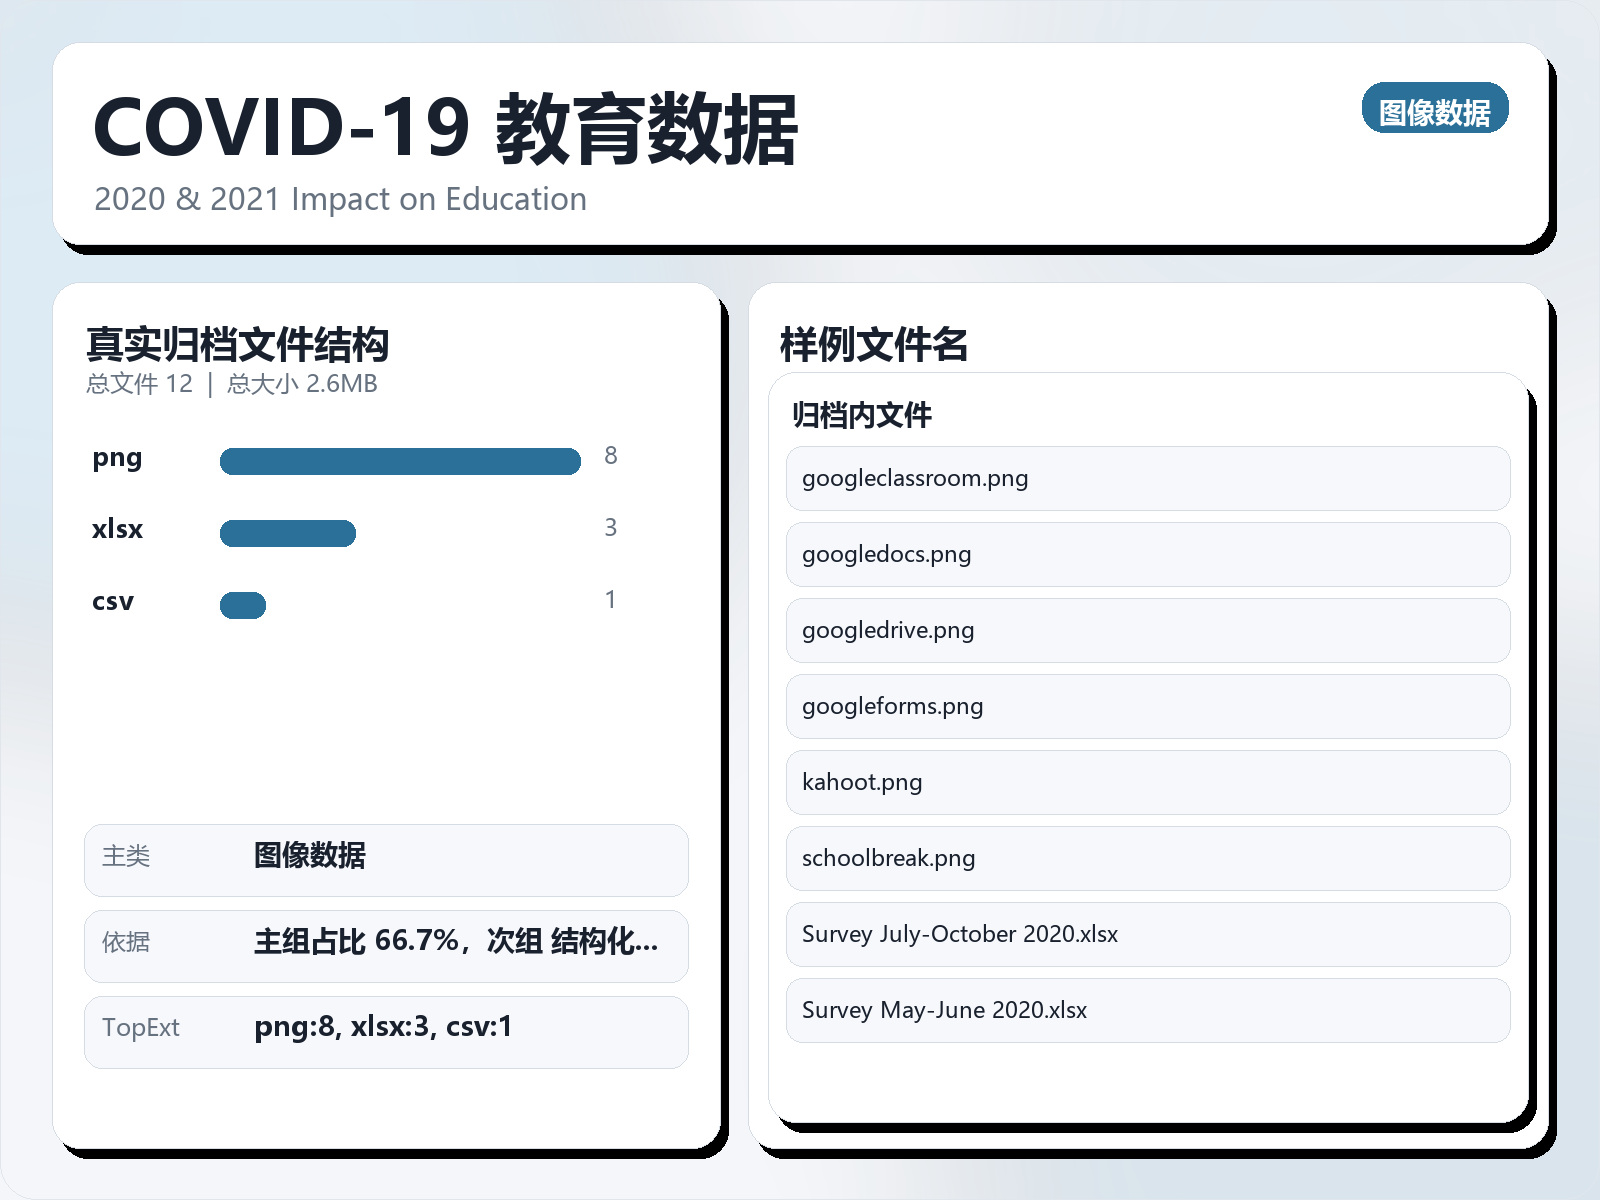The height and width of the screenshot is (1200, 1600).
Task: Click the 主类 row showing 图像数据
Action: (385, 860)
